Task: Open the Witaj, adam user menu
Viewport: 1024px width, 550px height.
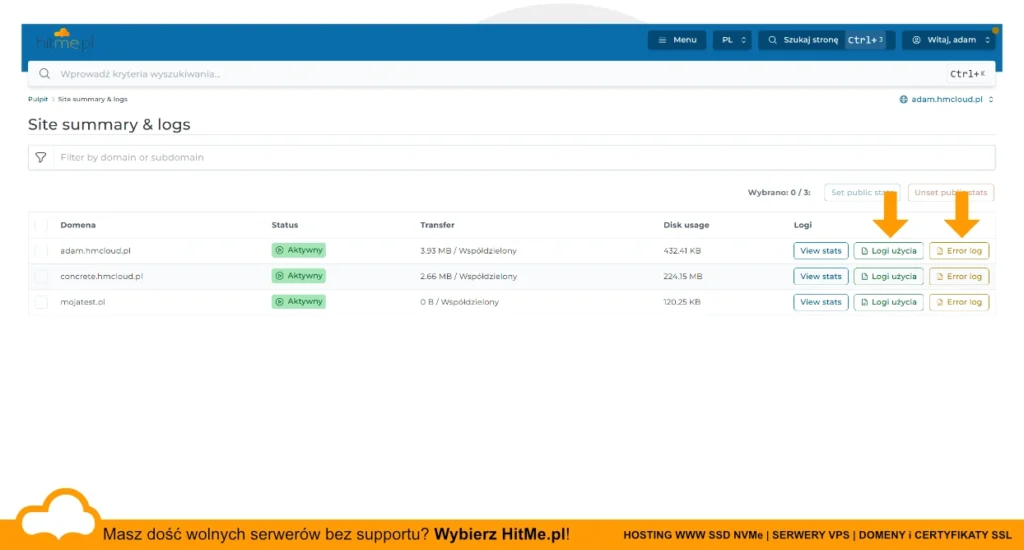Action: click(950, 40)
